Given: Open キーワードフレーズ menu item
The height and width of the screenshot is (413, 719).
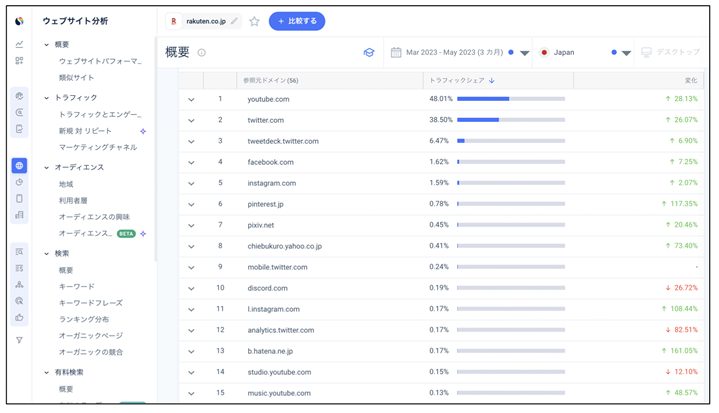Looking at the screenshot, I should point(90,303).
